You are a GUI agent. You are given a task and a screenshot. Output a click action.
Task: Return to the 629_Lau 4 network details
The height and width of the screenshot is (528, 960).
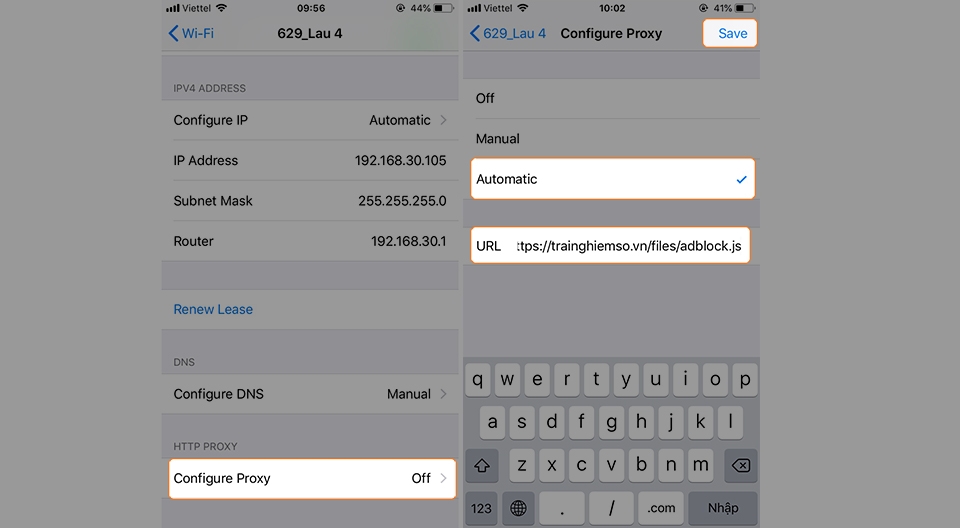coord(508,33)
